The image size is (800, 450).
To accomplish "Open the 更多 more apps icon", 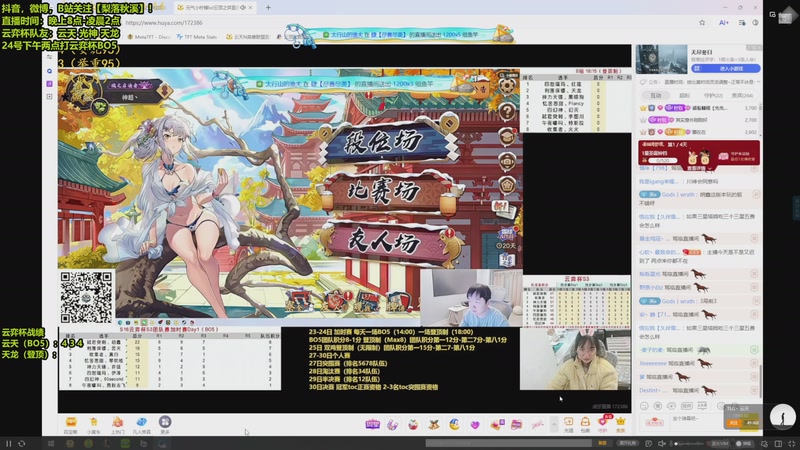I will click(165, 424).
